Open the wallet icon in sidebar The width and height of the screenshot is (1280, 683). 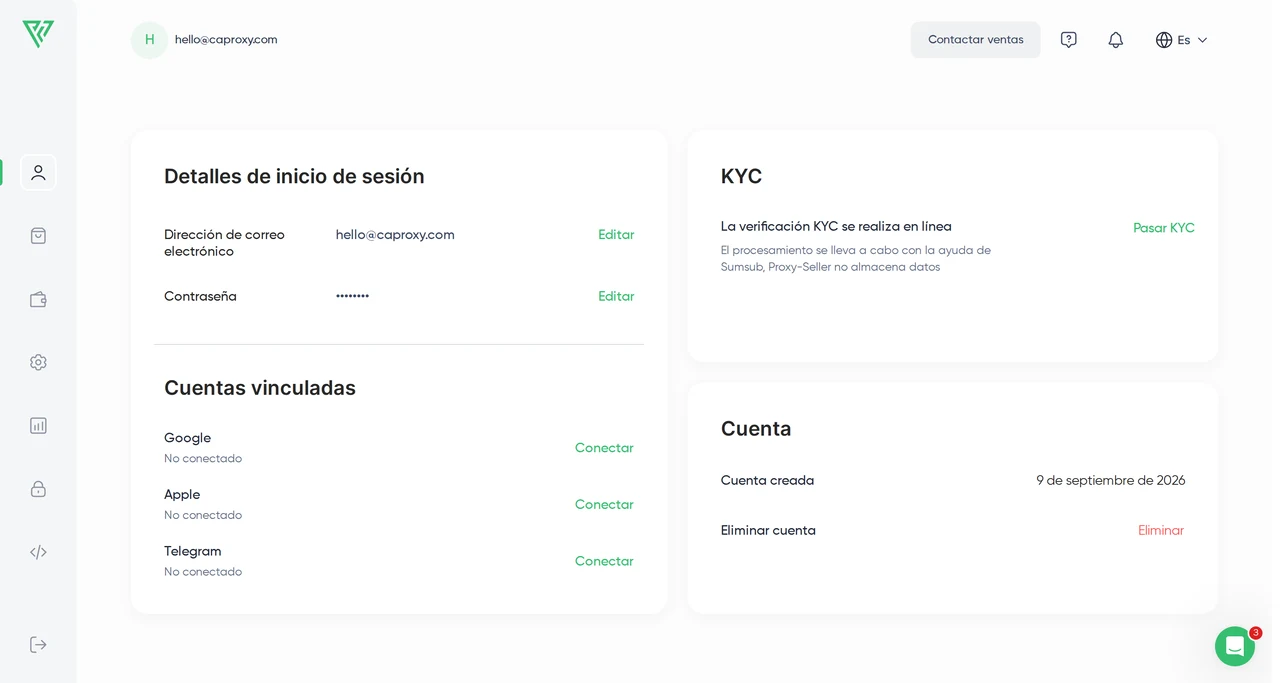click(x=38, y=299)
